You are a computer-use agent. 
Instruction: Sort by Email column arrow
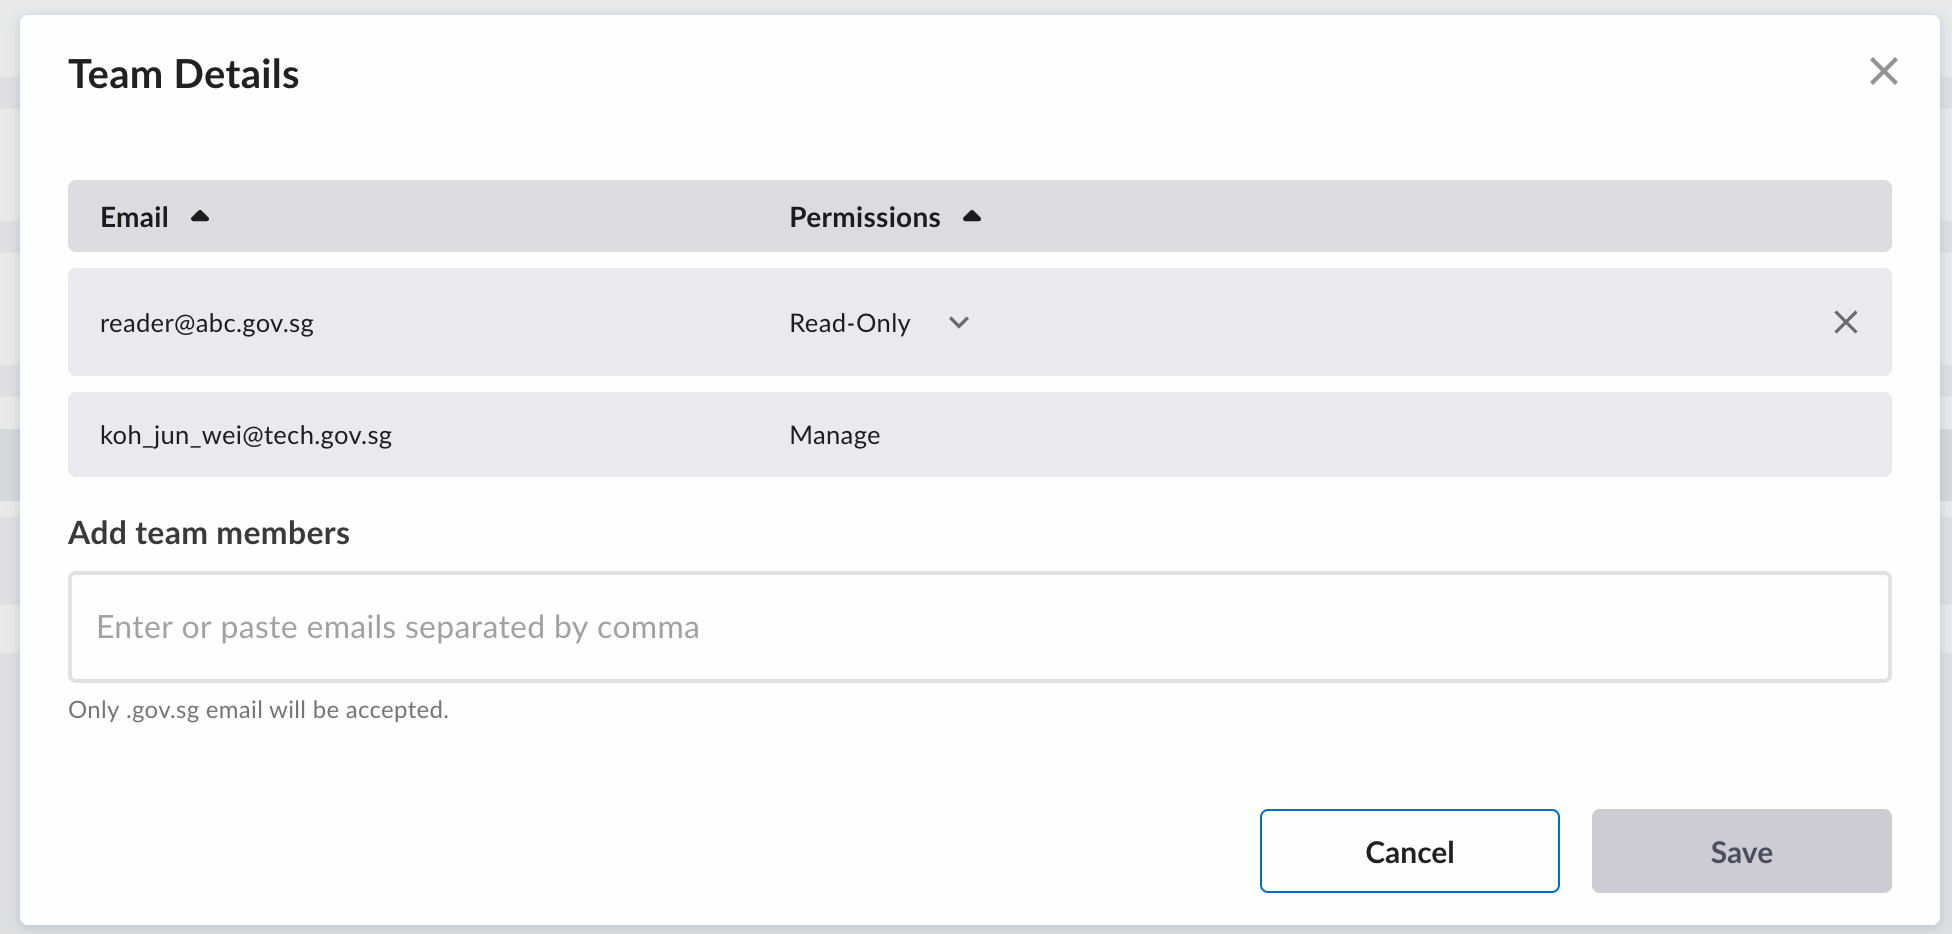coord(200,216)
